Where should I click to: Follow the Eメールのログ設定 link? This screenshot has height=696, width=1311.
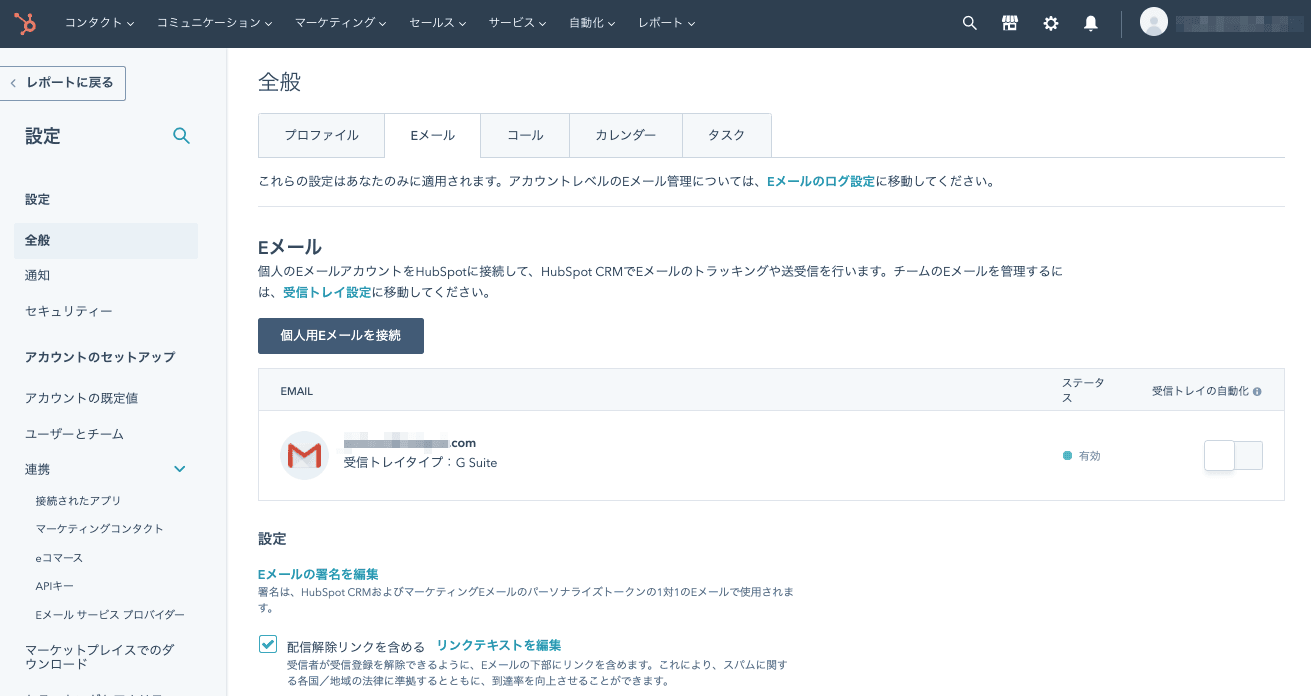pos(821,182)
